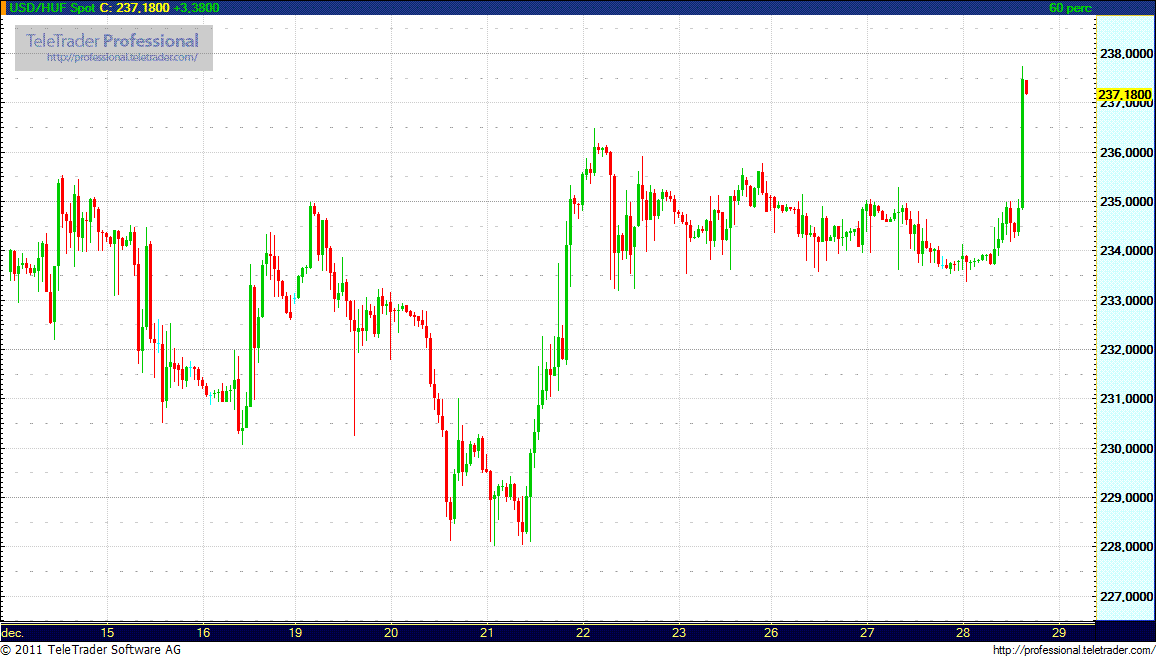Click date 26 on the time axis
The width and height of the screenshot is (1156, 659).
[771, 633]
